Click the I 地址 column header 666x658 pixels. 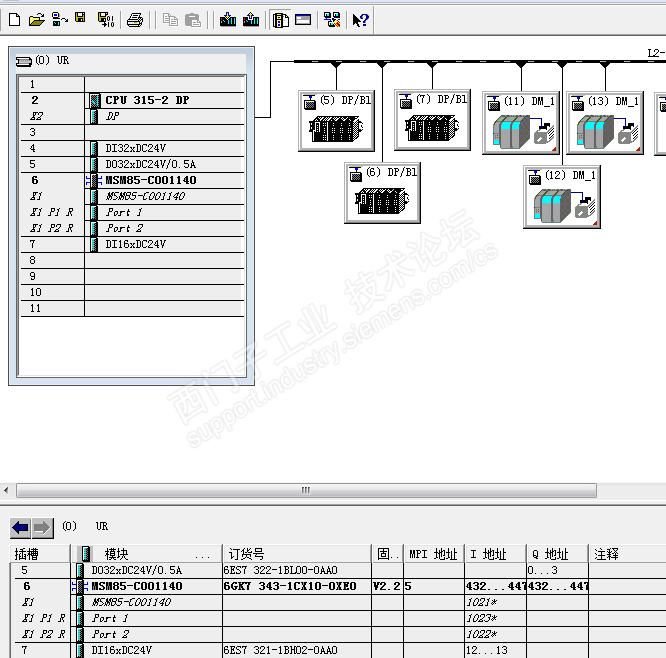point(495,554)
